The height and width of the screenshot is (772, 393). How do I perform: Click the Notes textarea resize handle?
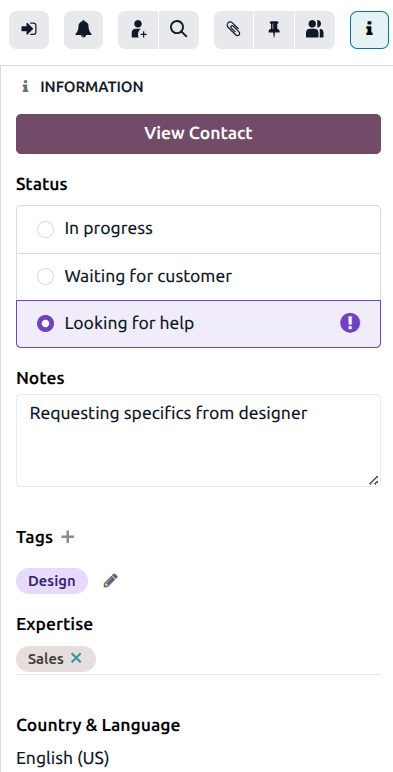[x=374, y=480]
